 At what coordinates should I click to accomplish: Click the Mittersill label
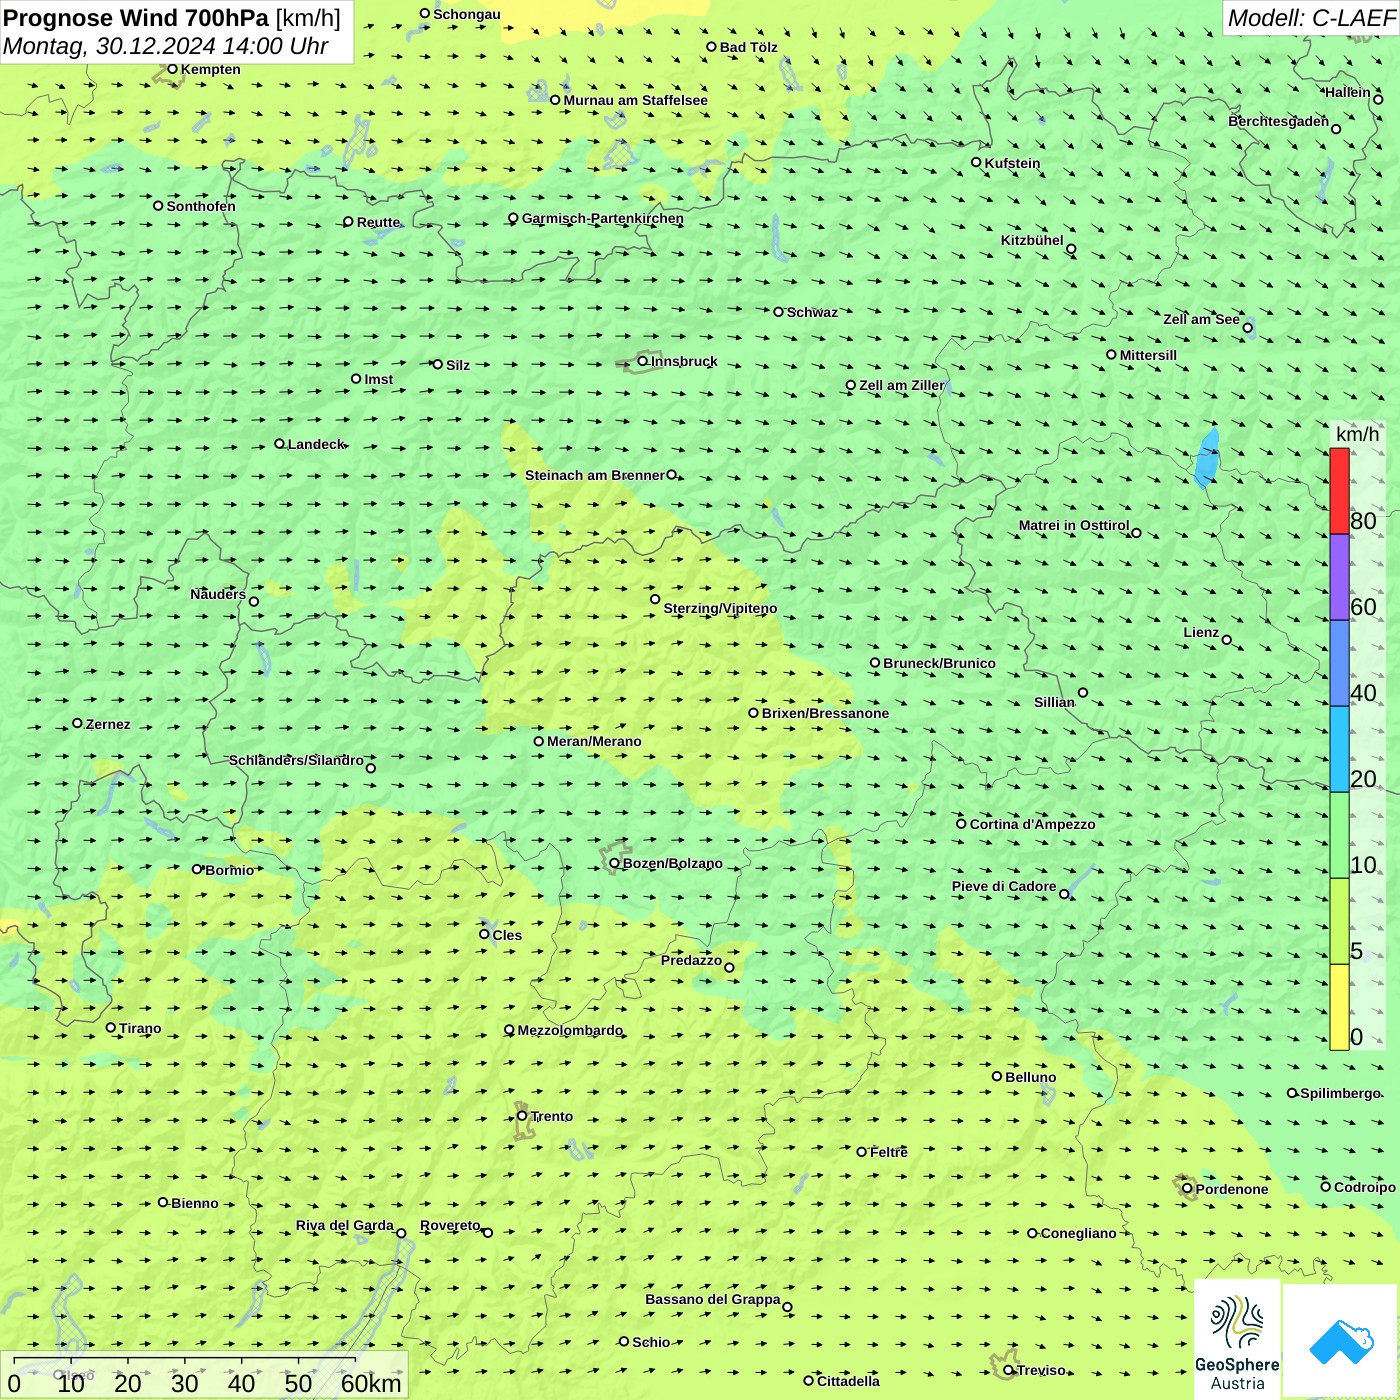(x=1148, y=355)
